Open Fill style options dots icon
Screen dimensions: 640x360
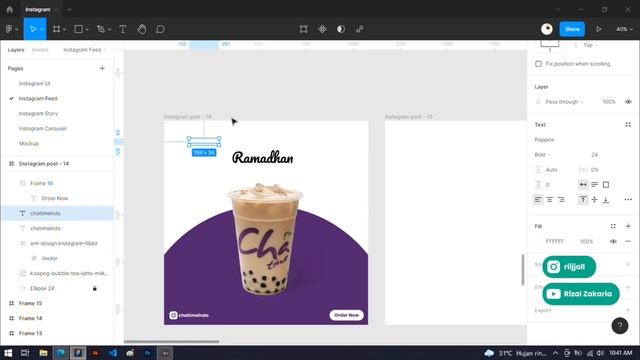(x=613, y=226)
